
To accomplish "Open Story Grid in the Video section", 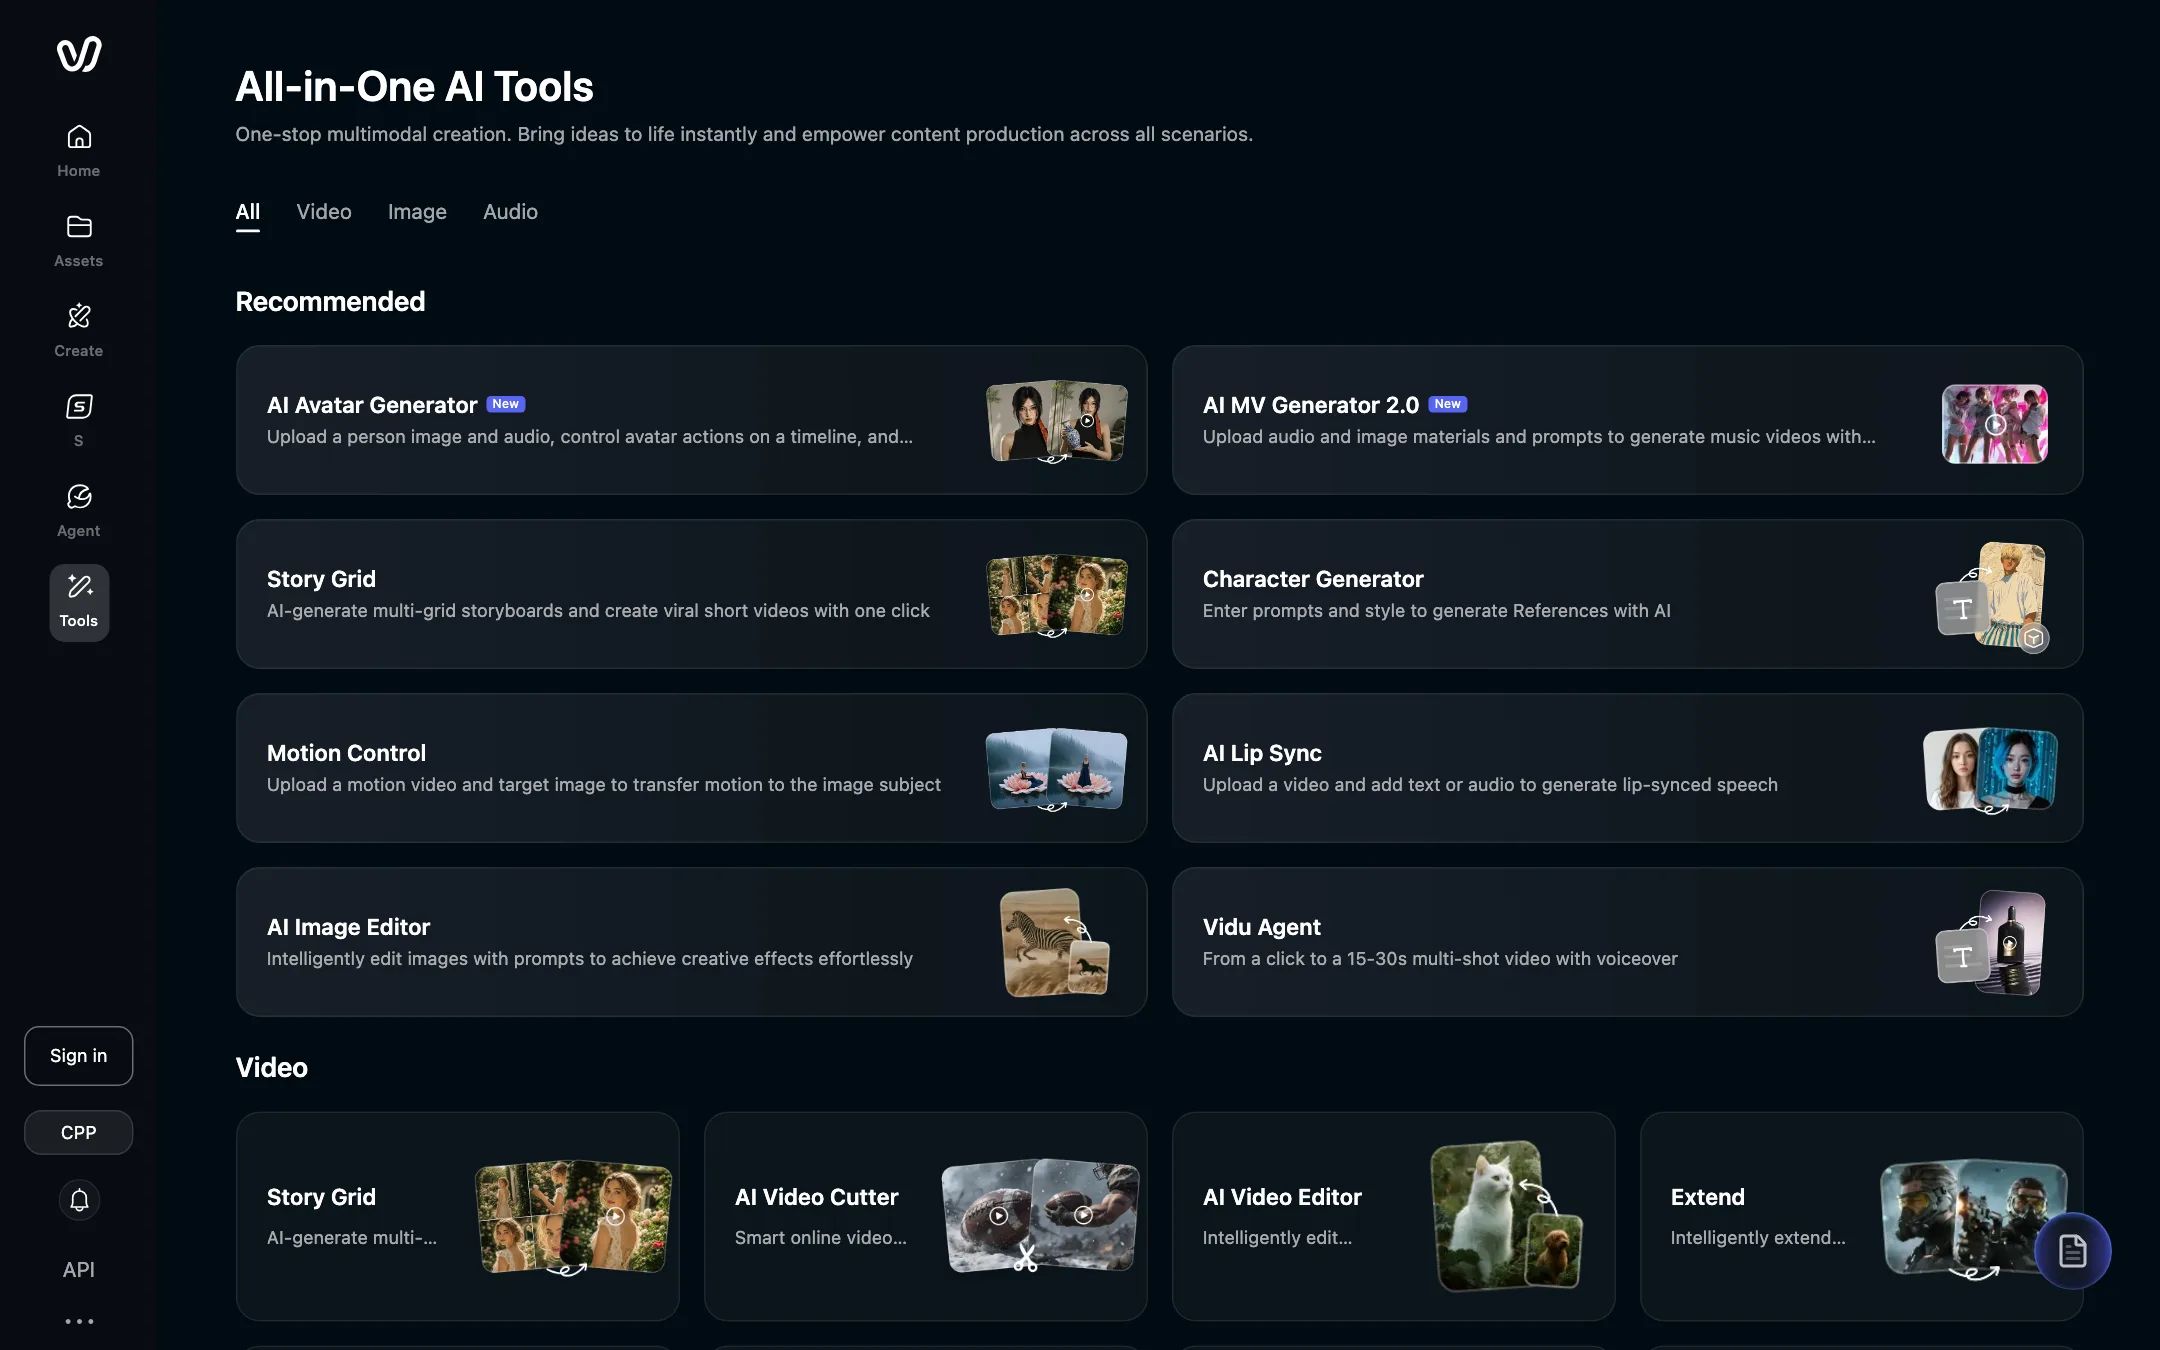I will [457, 1216].
